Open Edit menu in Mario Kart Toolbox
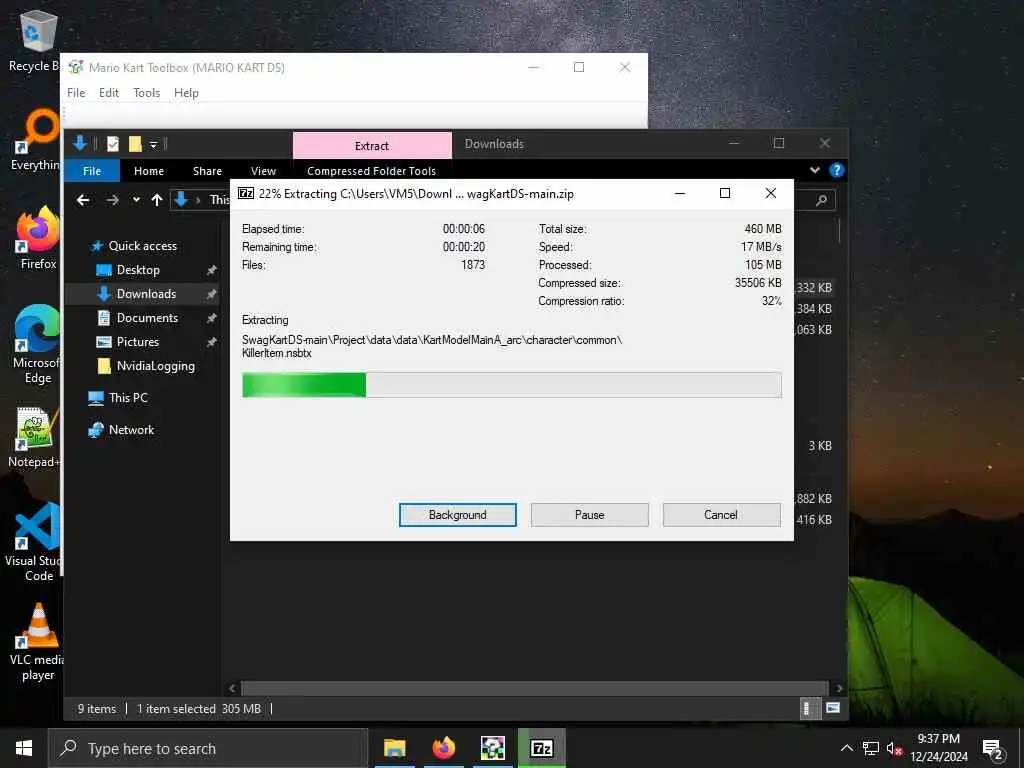Image resolution: width=1024 pixels, height=768 pixels. [108, 93]
